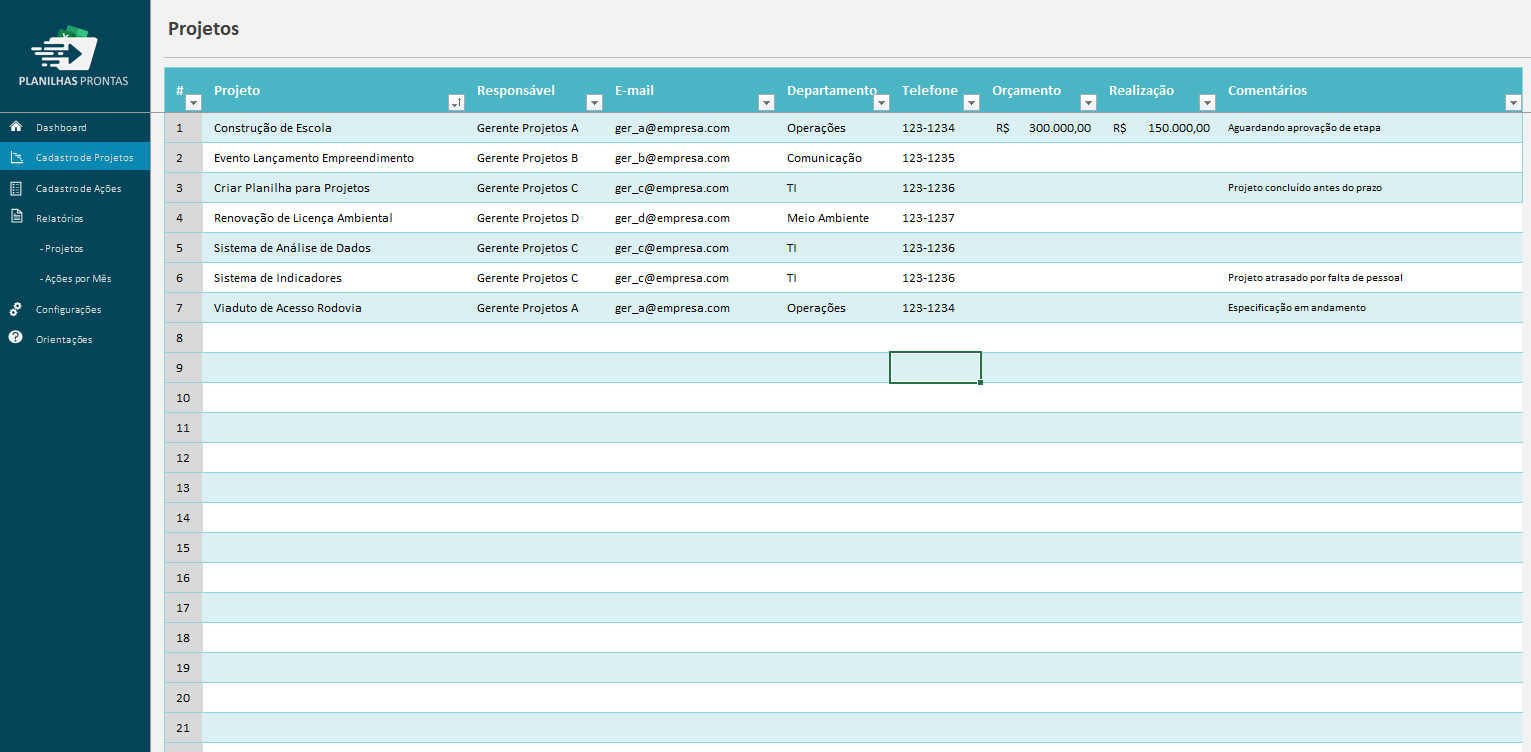Click the ger_d@empresa.com email link
The image size is (1531, 752).
[x=672, y=217]
